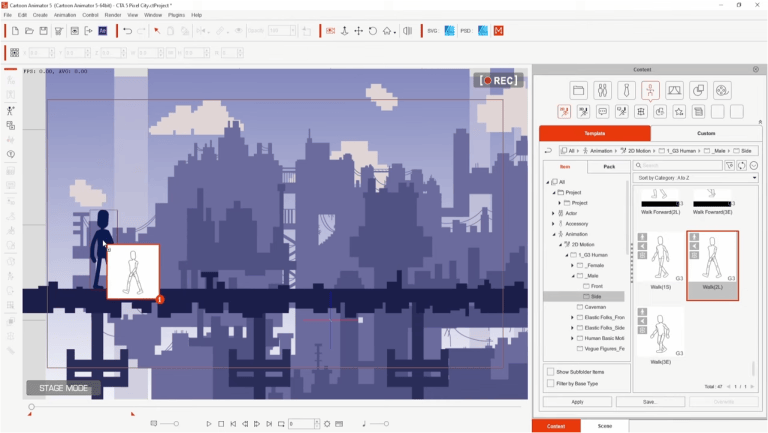Select the Walk(2L) motion thumbnail
The image size is (768, 433).
(712, 265)
